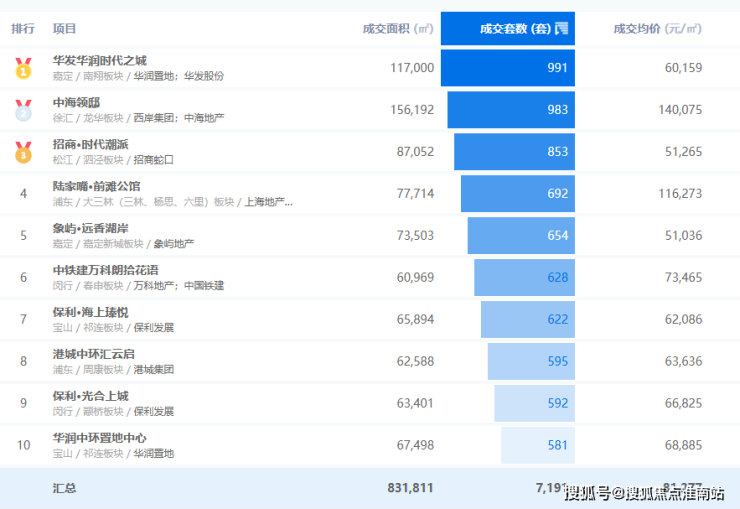Screen dimensions: 740x509
Task: Open project 保利•海上臻悦
Action: [x=91, y=312]
